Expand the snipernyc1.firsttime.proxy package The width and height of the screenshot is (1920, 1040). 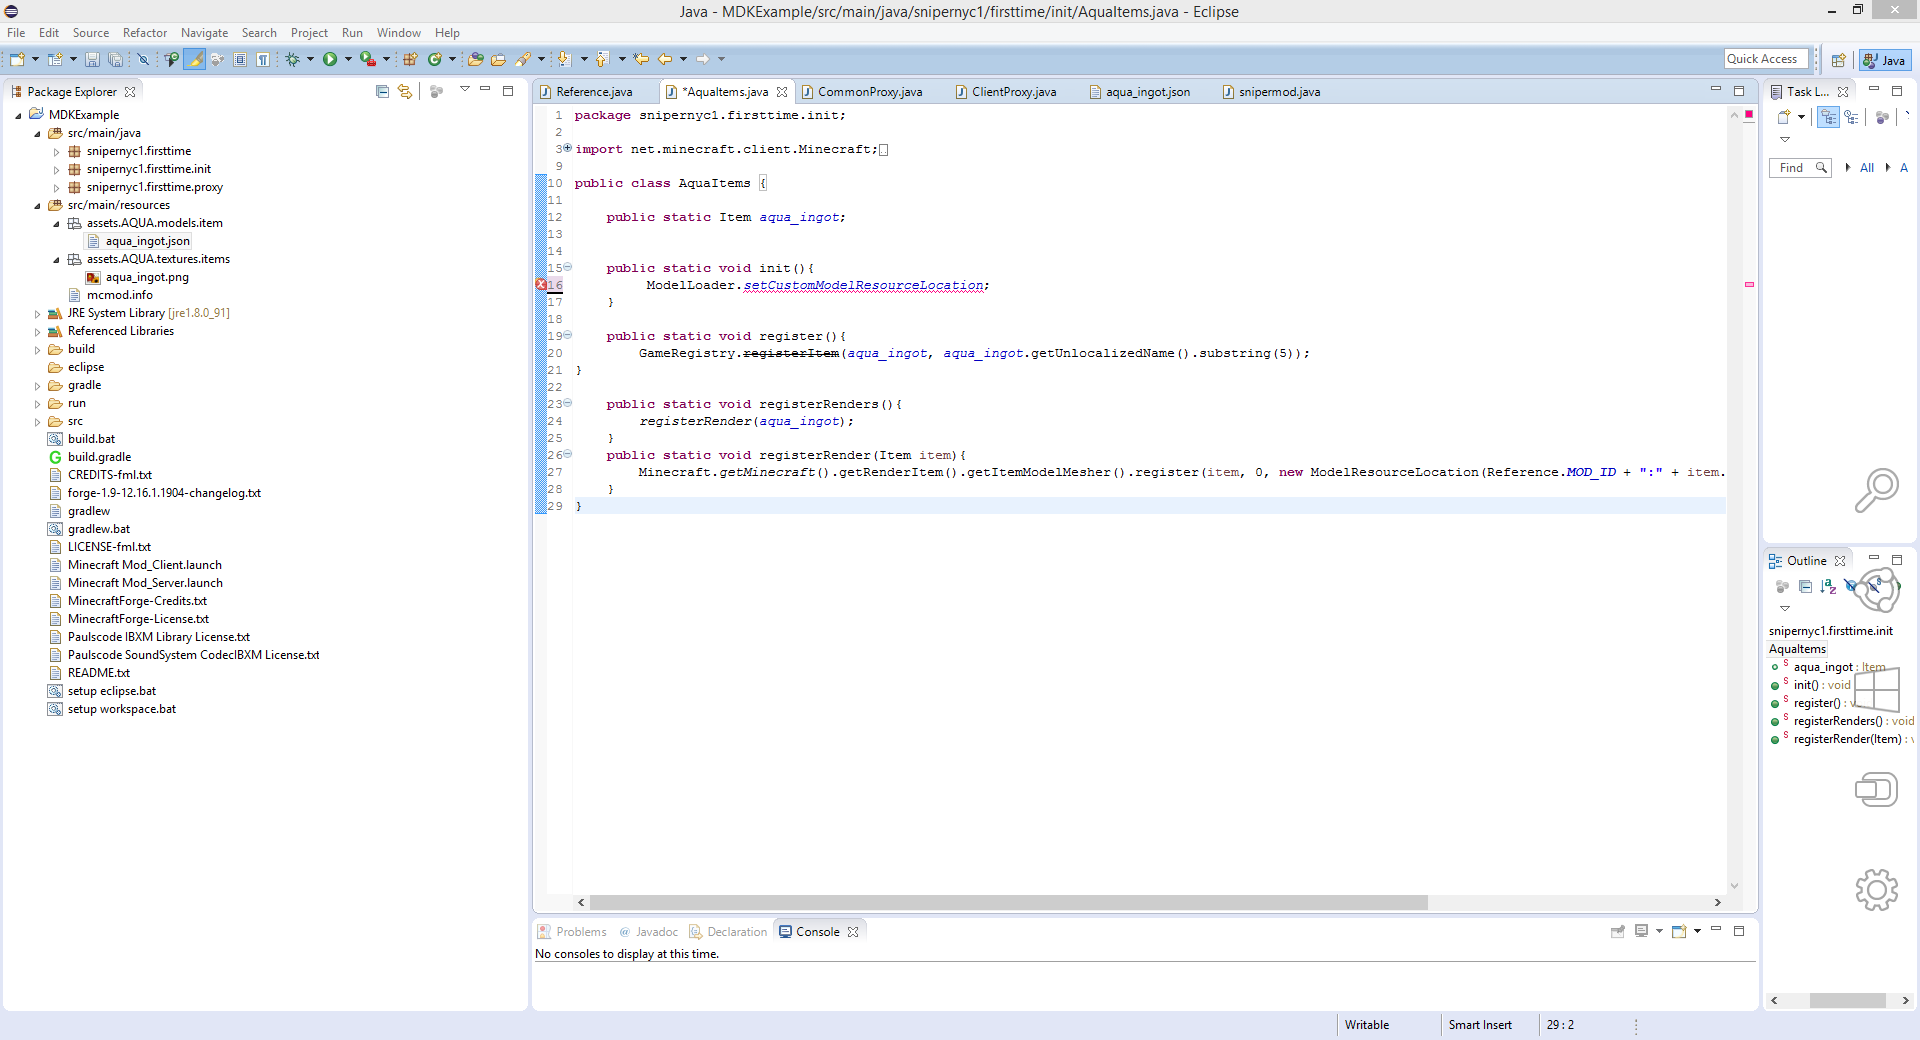click(57, 188)
